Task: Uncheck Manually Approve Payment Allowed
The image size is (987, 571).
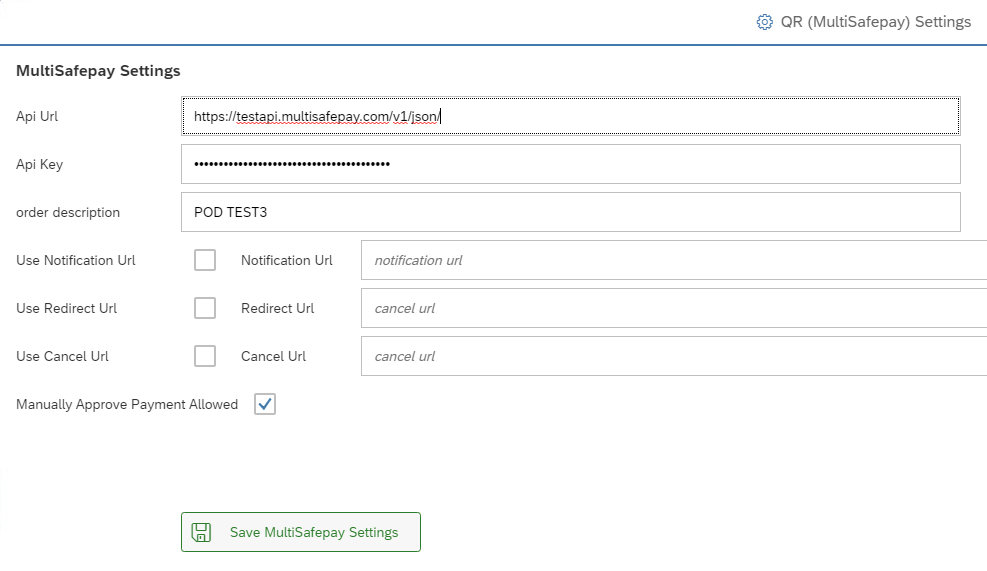Action: pyautogui.click(x=265, y=404)
